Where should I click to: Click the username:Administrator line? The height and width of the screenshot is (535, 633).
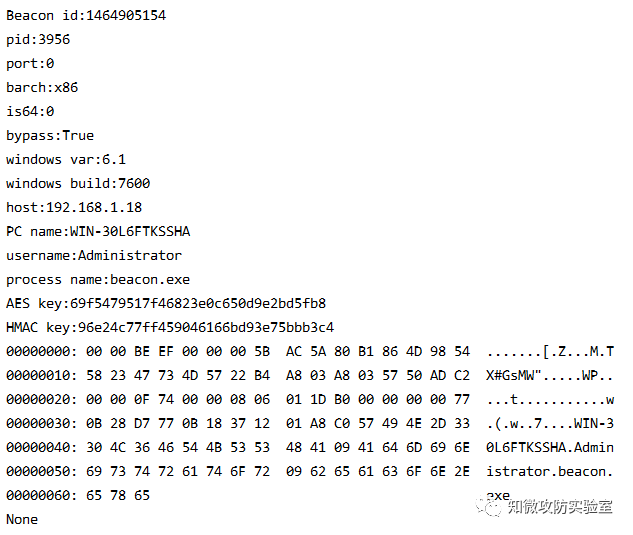94,256
